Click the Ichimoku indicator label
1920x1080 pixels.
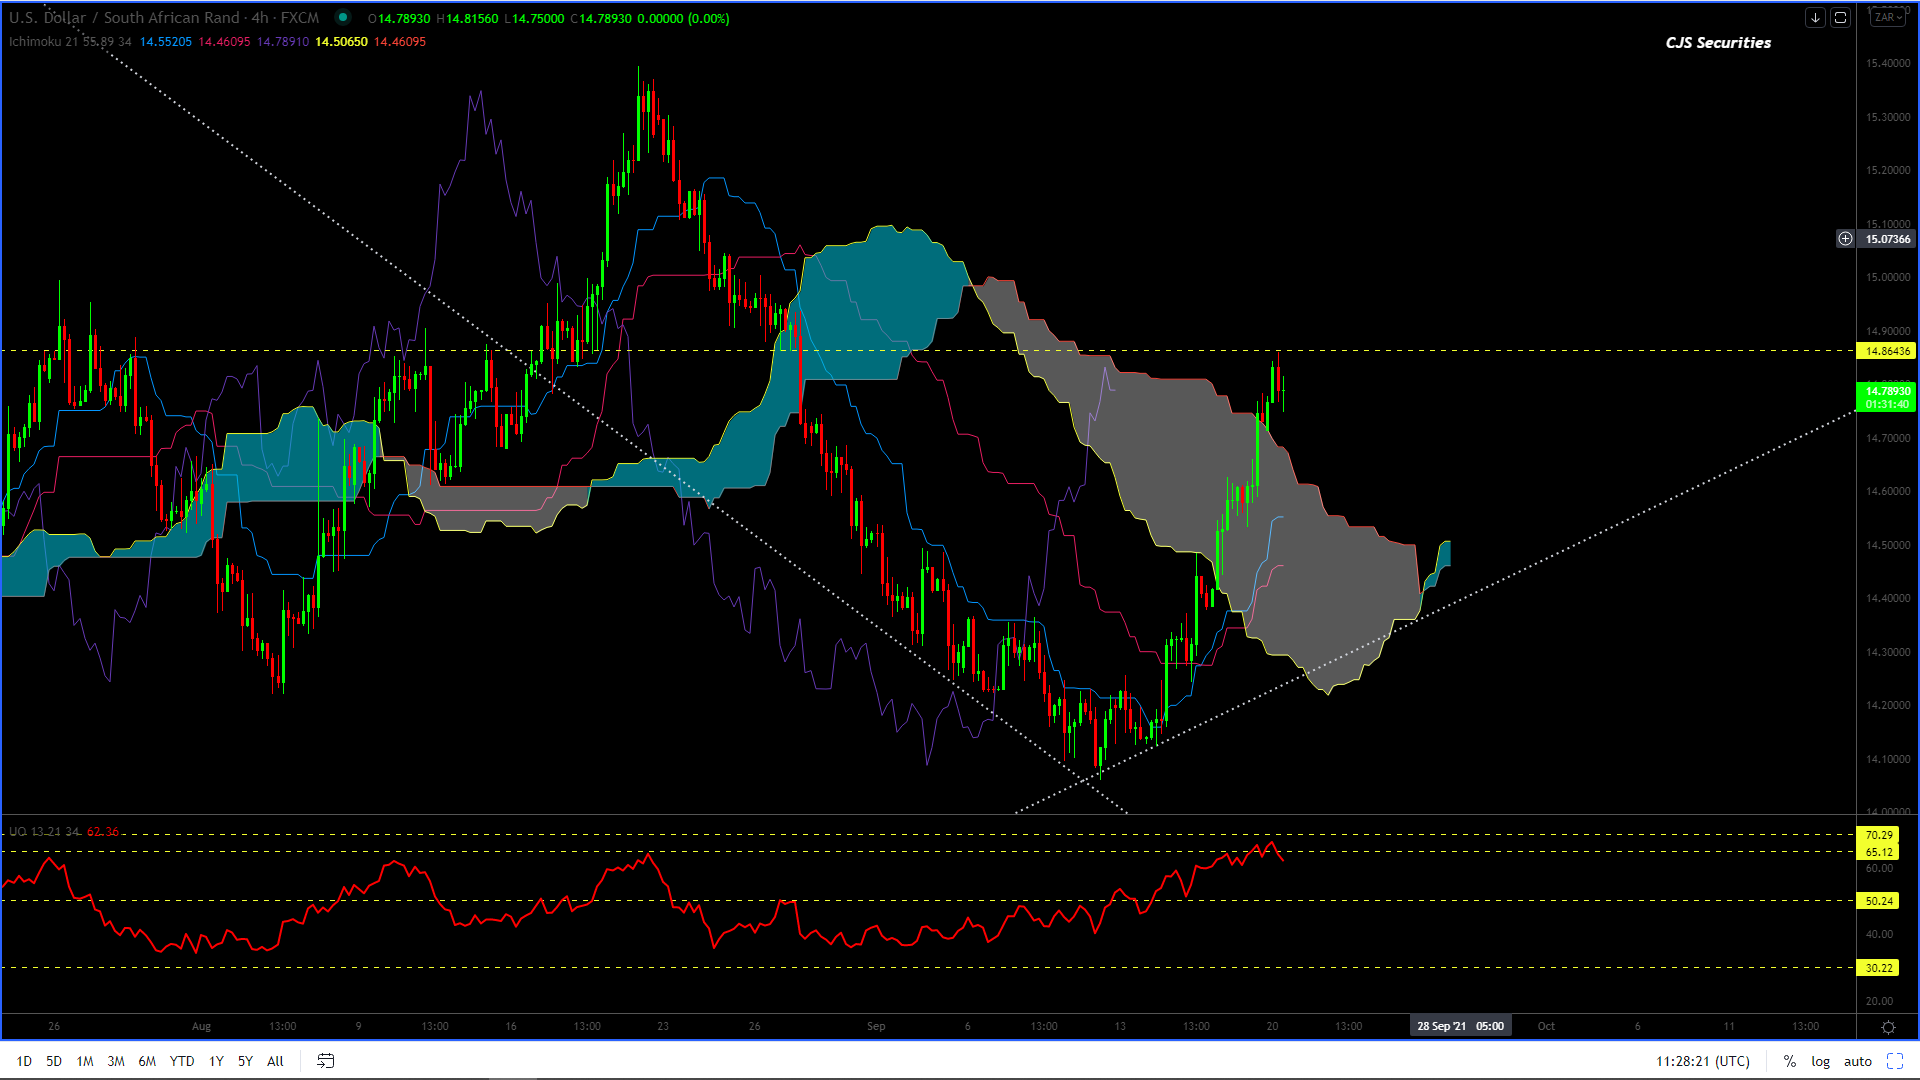[x=35, y=42]
